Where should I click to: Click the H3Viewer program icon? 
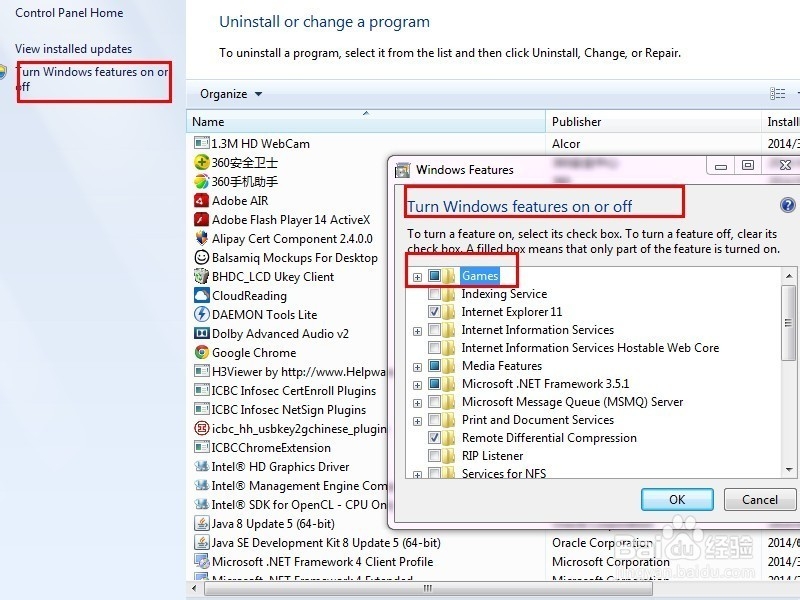pos(202,371)
